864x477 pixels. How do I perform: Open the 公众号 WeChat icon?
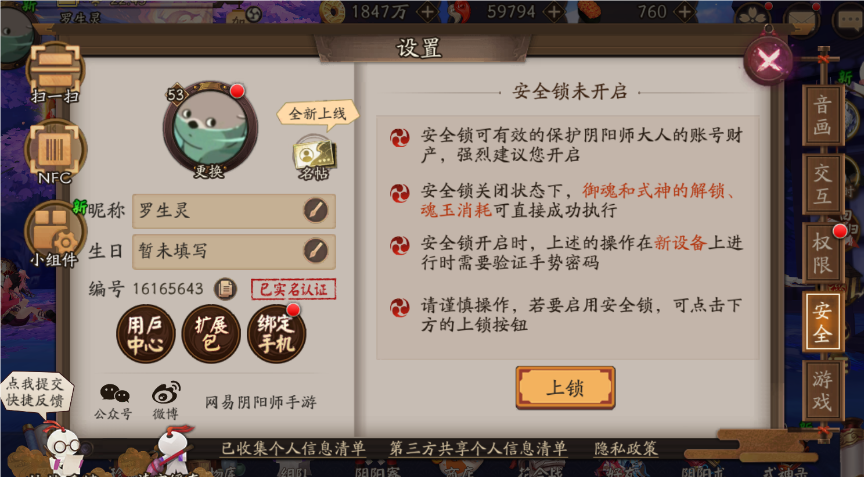[x=114, y=400]
